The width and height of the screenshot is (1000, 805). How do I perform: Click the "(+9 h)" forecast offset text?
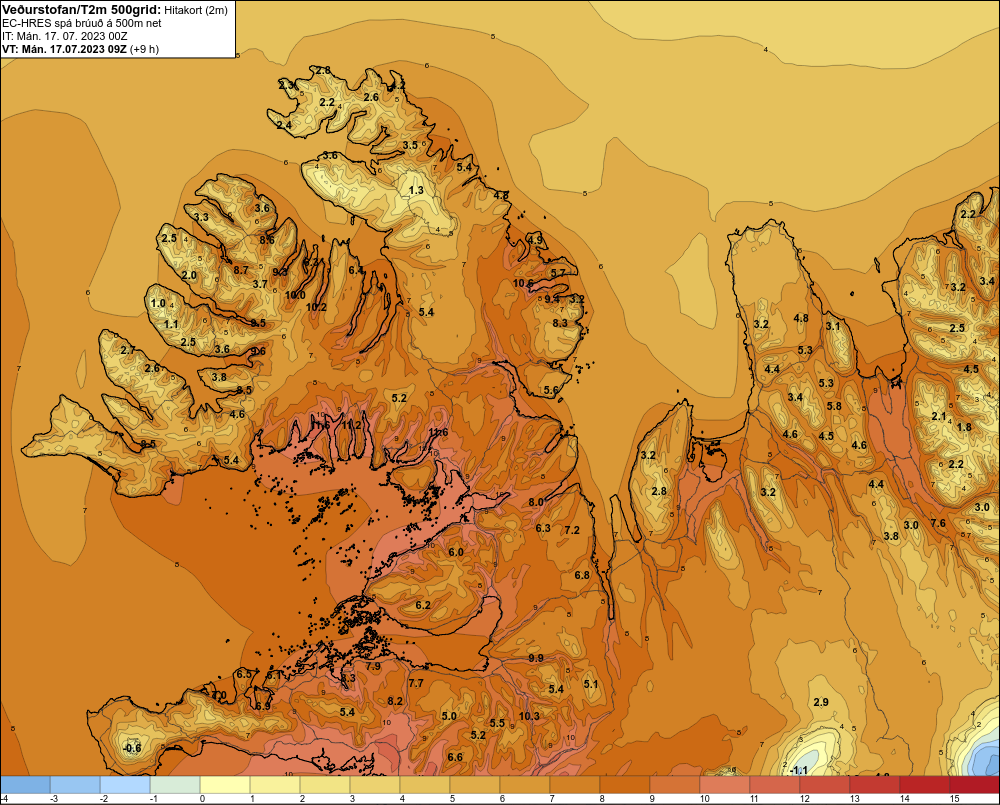[145, 49]
